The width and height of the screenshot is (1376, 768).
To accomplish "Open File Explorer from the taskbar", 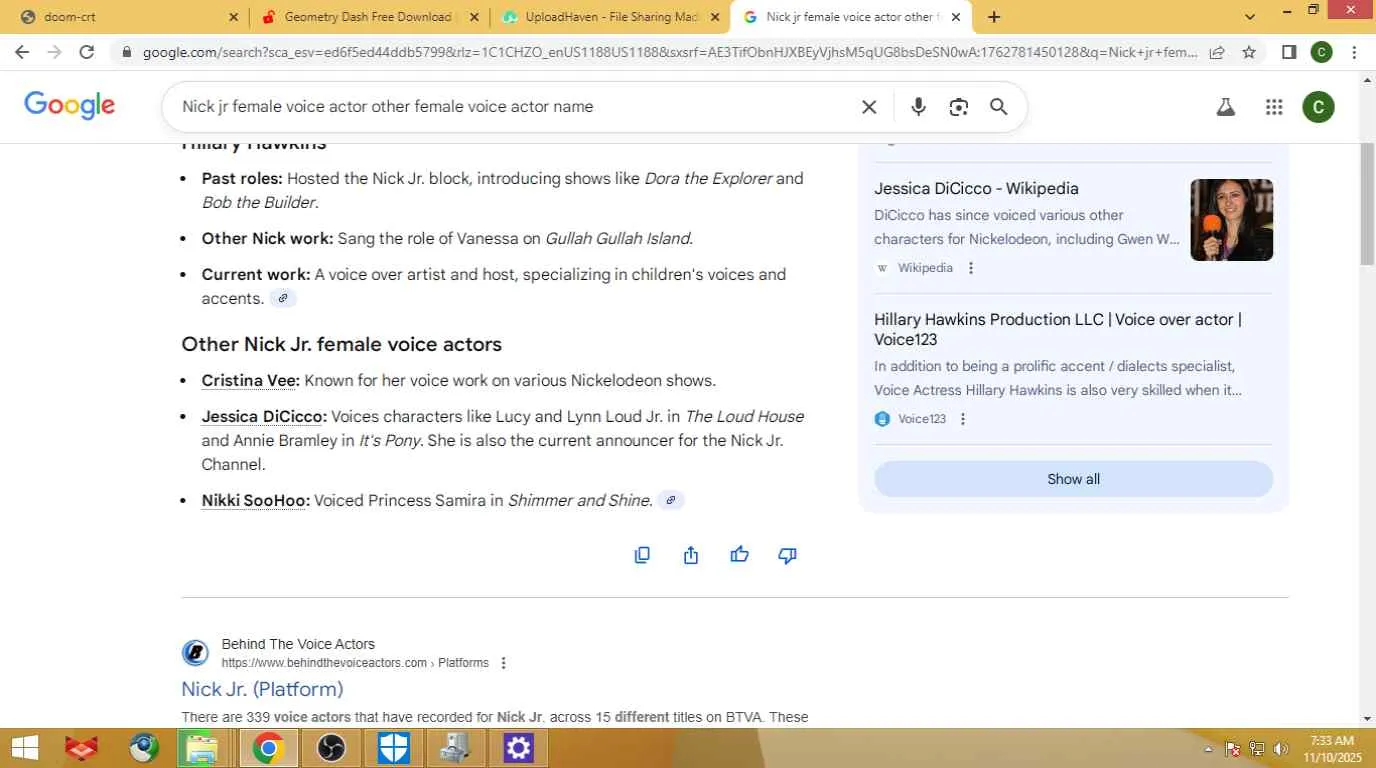I will coord(203,748).
